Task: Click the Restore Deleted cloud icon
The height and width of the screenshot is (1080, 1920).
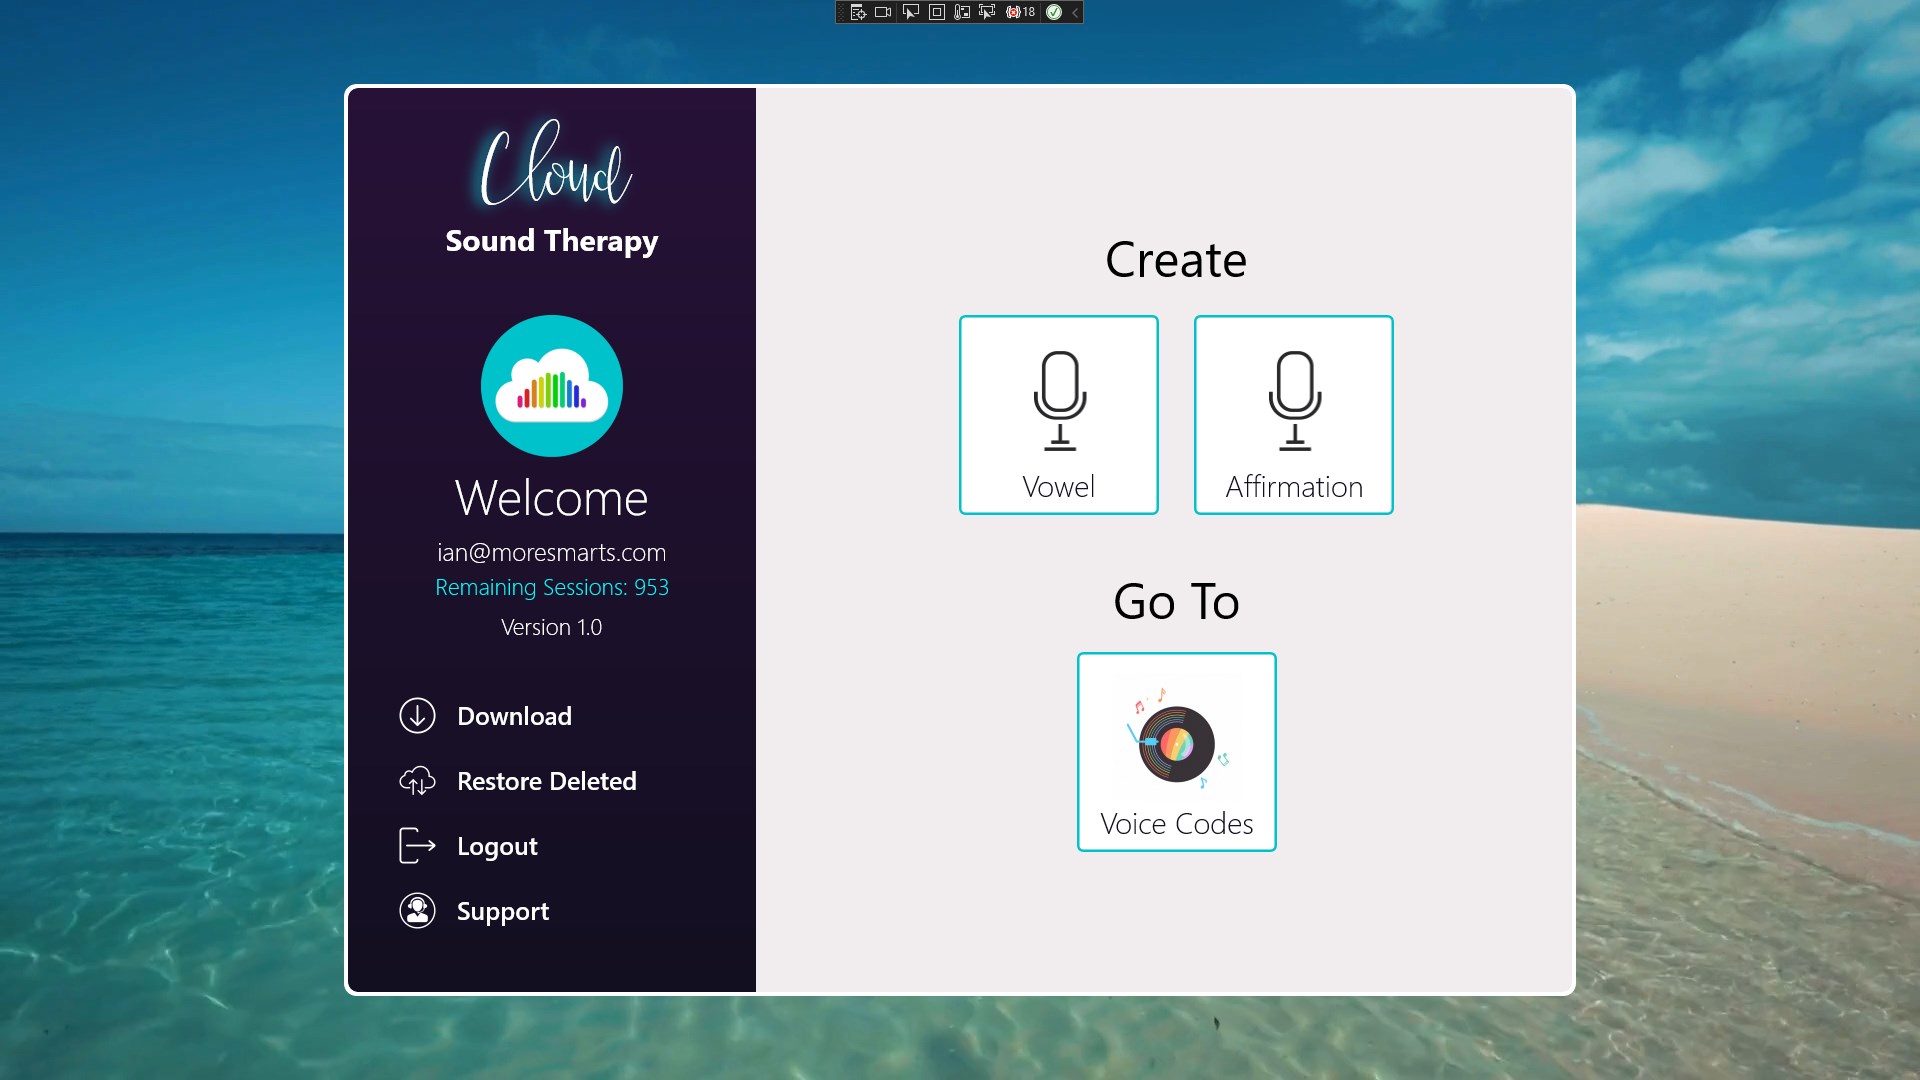Action: 417,781
